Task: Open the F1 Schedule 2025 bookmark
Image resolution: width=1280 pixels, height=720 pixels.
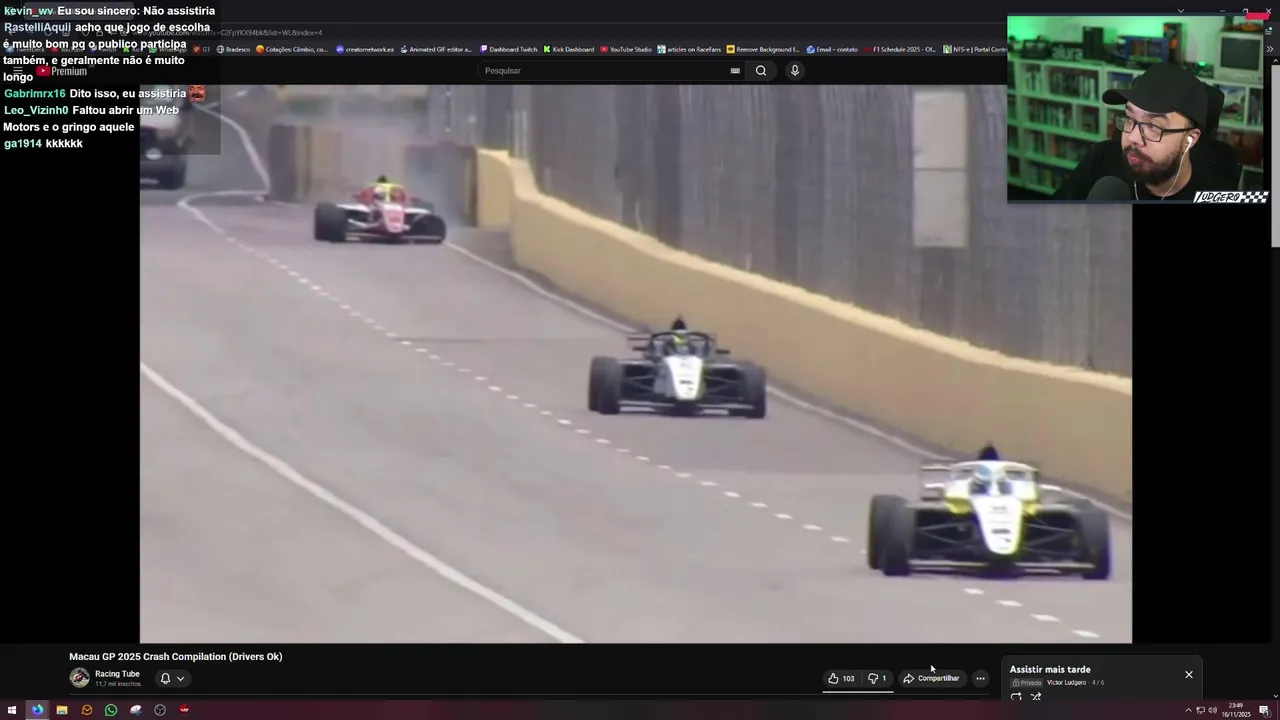Action: tap(901, 49)
